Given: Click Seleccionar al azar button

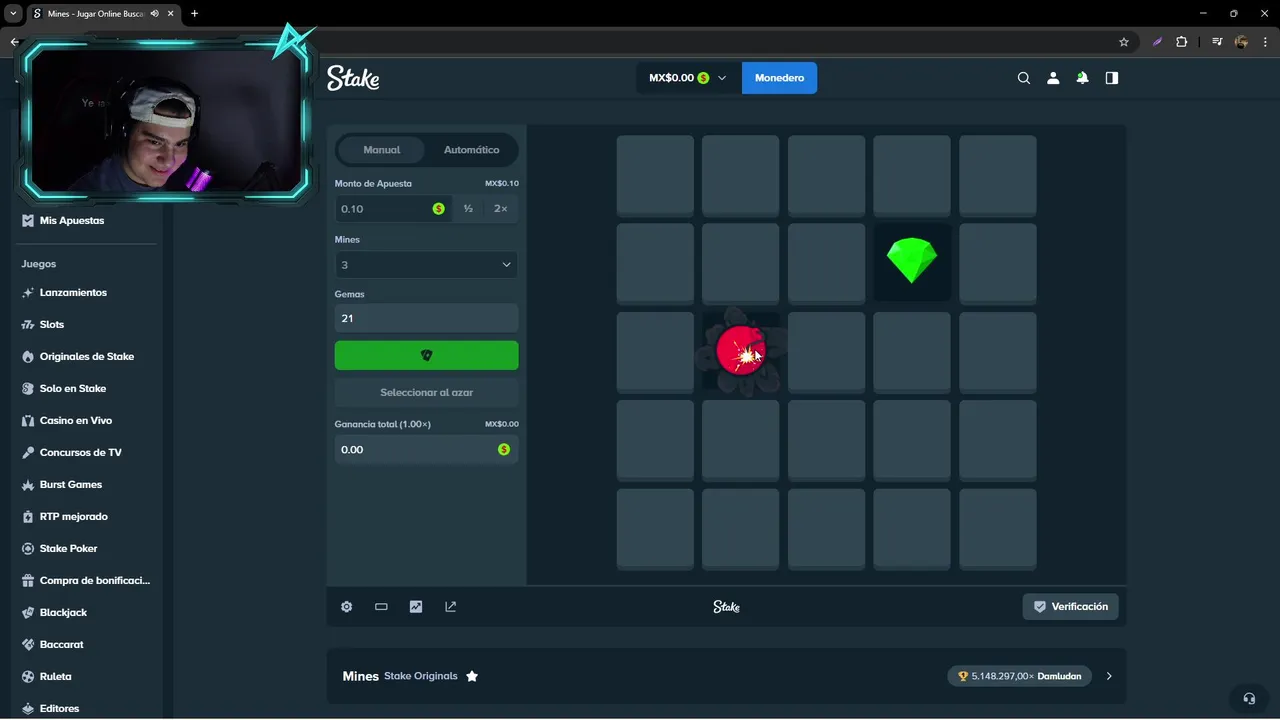Looking at the screenshot, I should point(426,392).
